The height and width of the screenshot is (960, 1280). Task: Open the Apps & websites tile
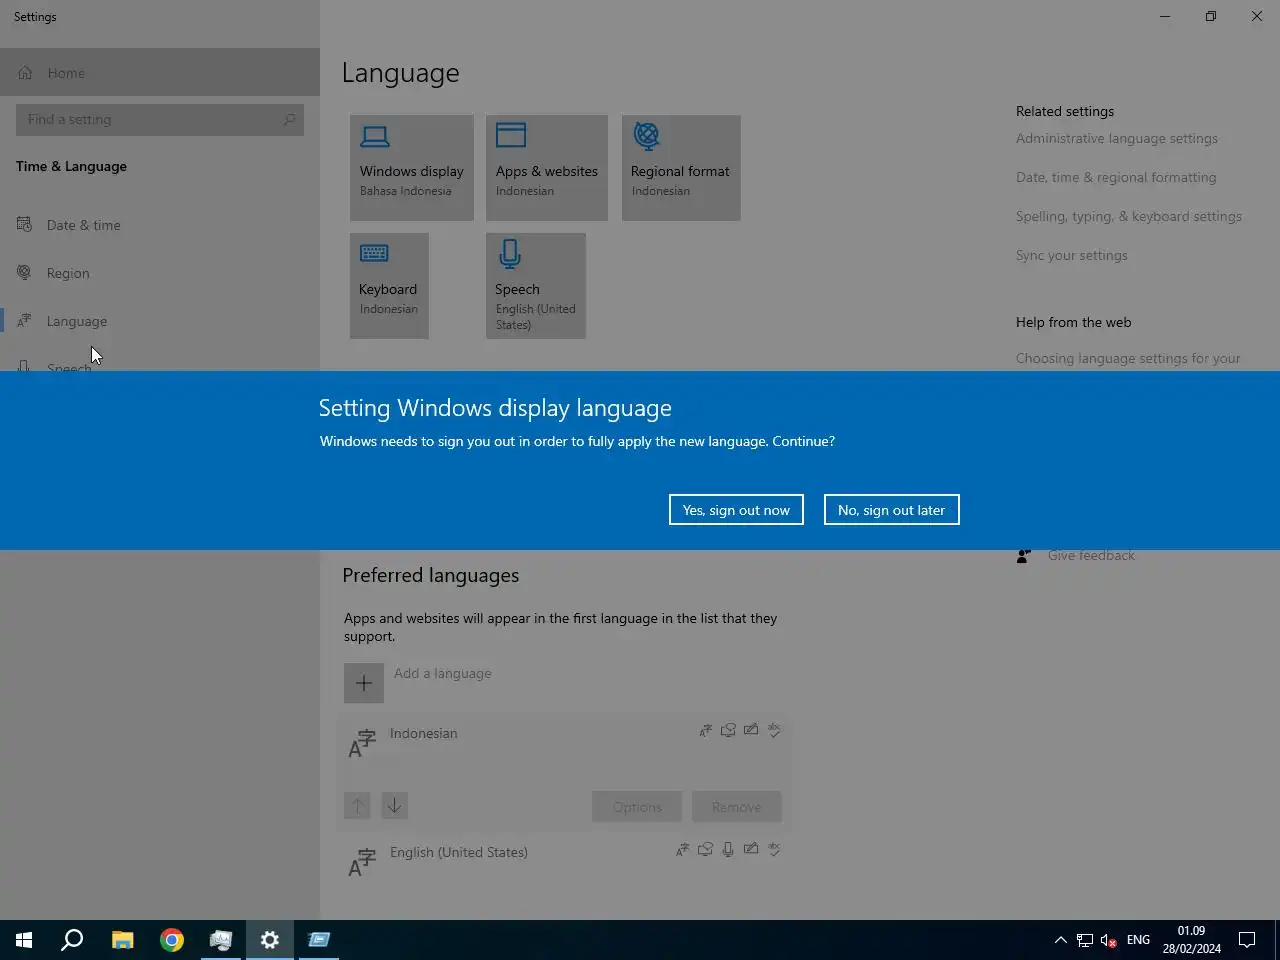[547, 168]
